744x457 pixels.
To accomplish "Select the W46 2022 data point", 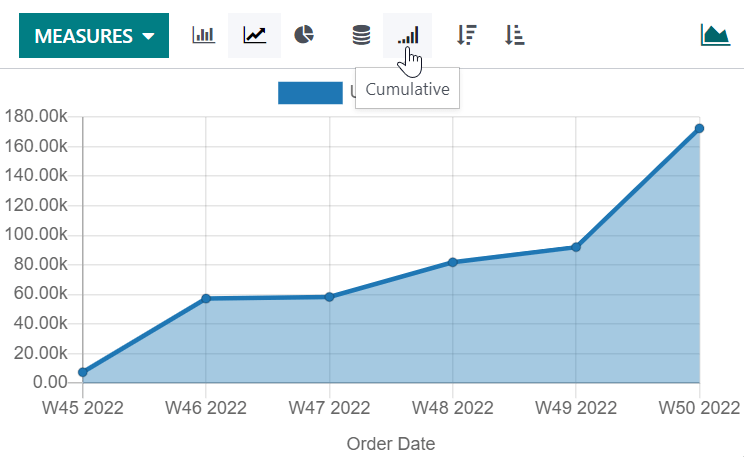I will 206,298.
